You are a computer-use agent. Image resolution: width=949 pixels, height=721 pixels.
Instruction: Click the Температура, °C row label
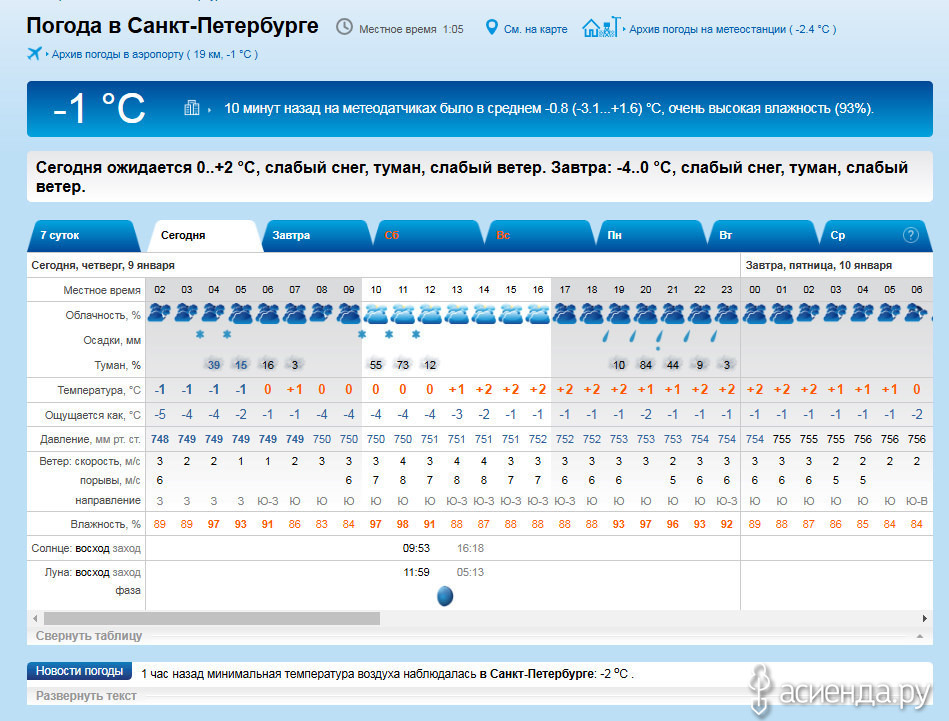click(x=99, y=390)
